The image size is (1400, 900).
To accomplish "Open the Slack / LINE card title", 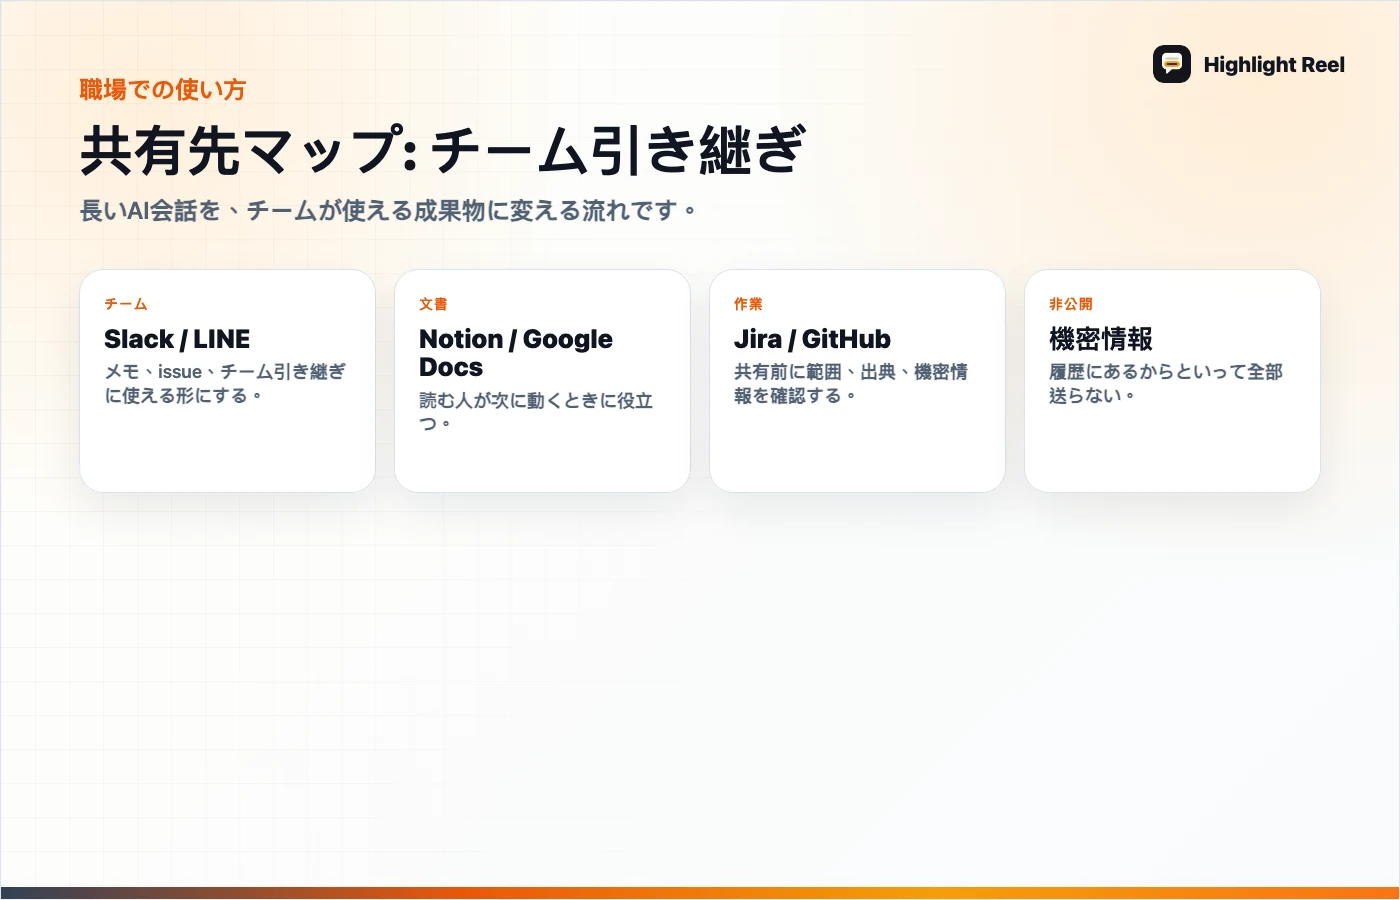I will click(x=177, y=339).
